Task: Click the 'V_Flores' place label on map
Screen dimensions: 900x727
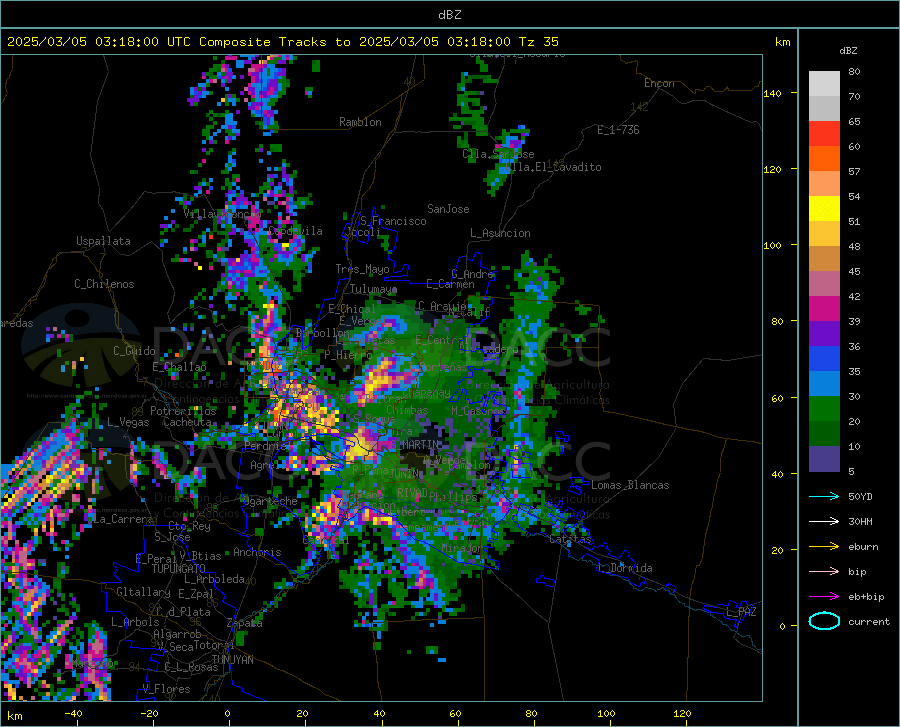Action: point(166,689)
